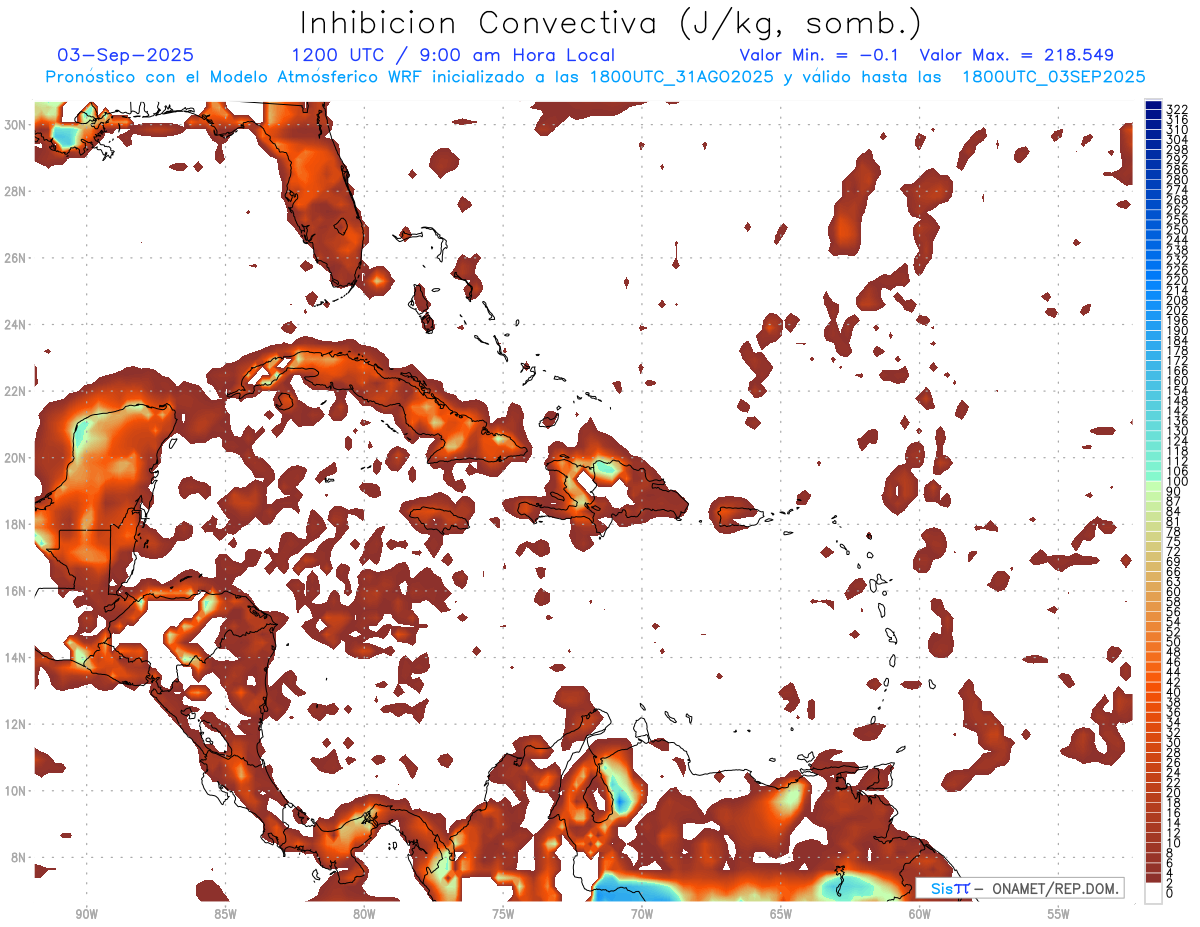This screenshot has height=927, width=1200.
Task: Click the darkest blue swatch labeled 322
Action: 1154,107
